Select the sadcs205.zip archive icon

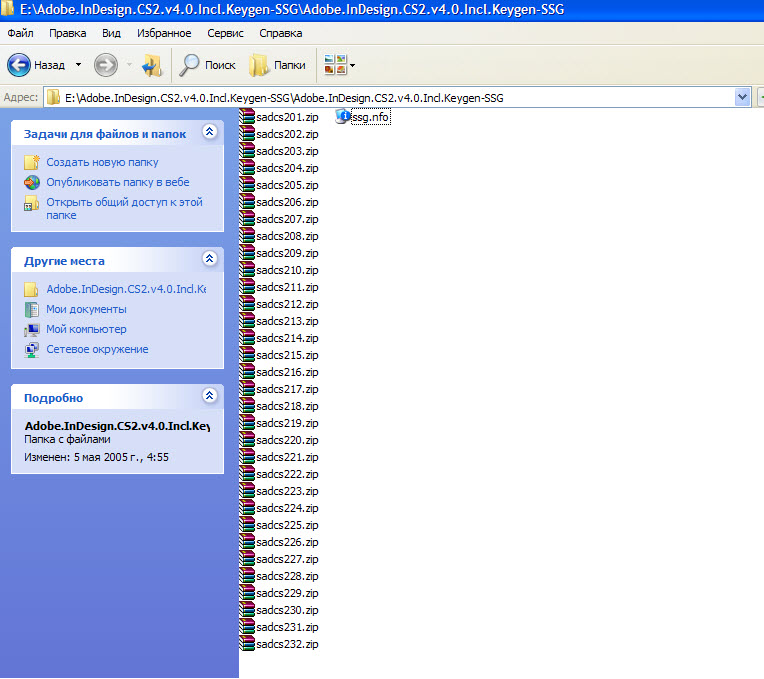click(247, 185)
